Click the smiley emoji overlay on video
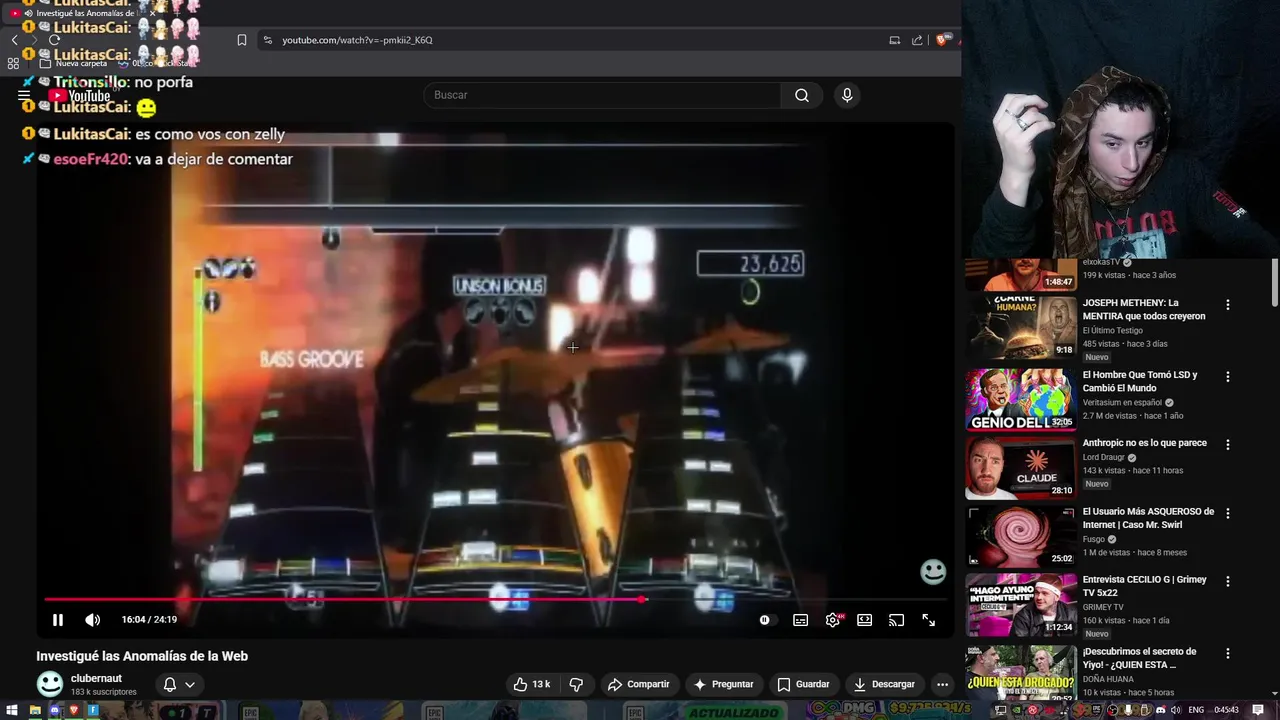This screenshot has height=720, width=1280. tap(933, 571)
